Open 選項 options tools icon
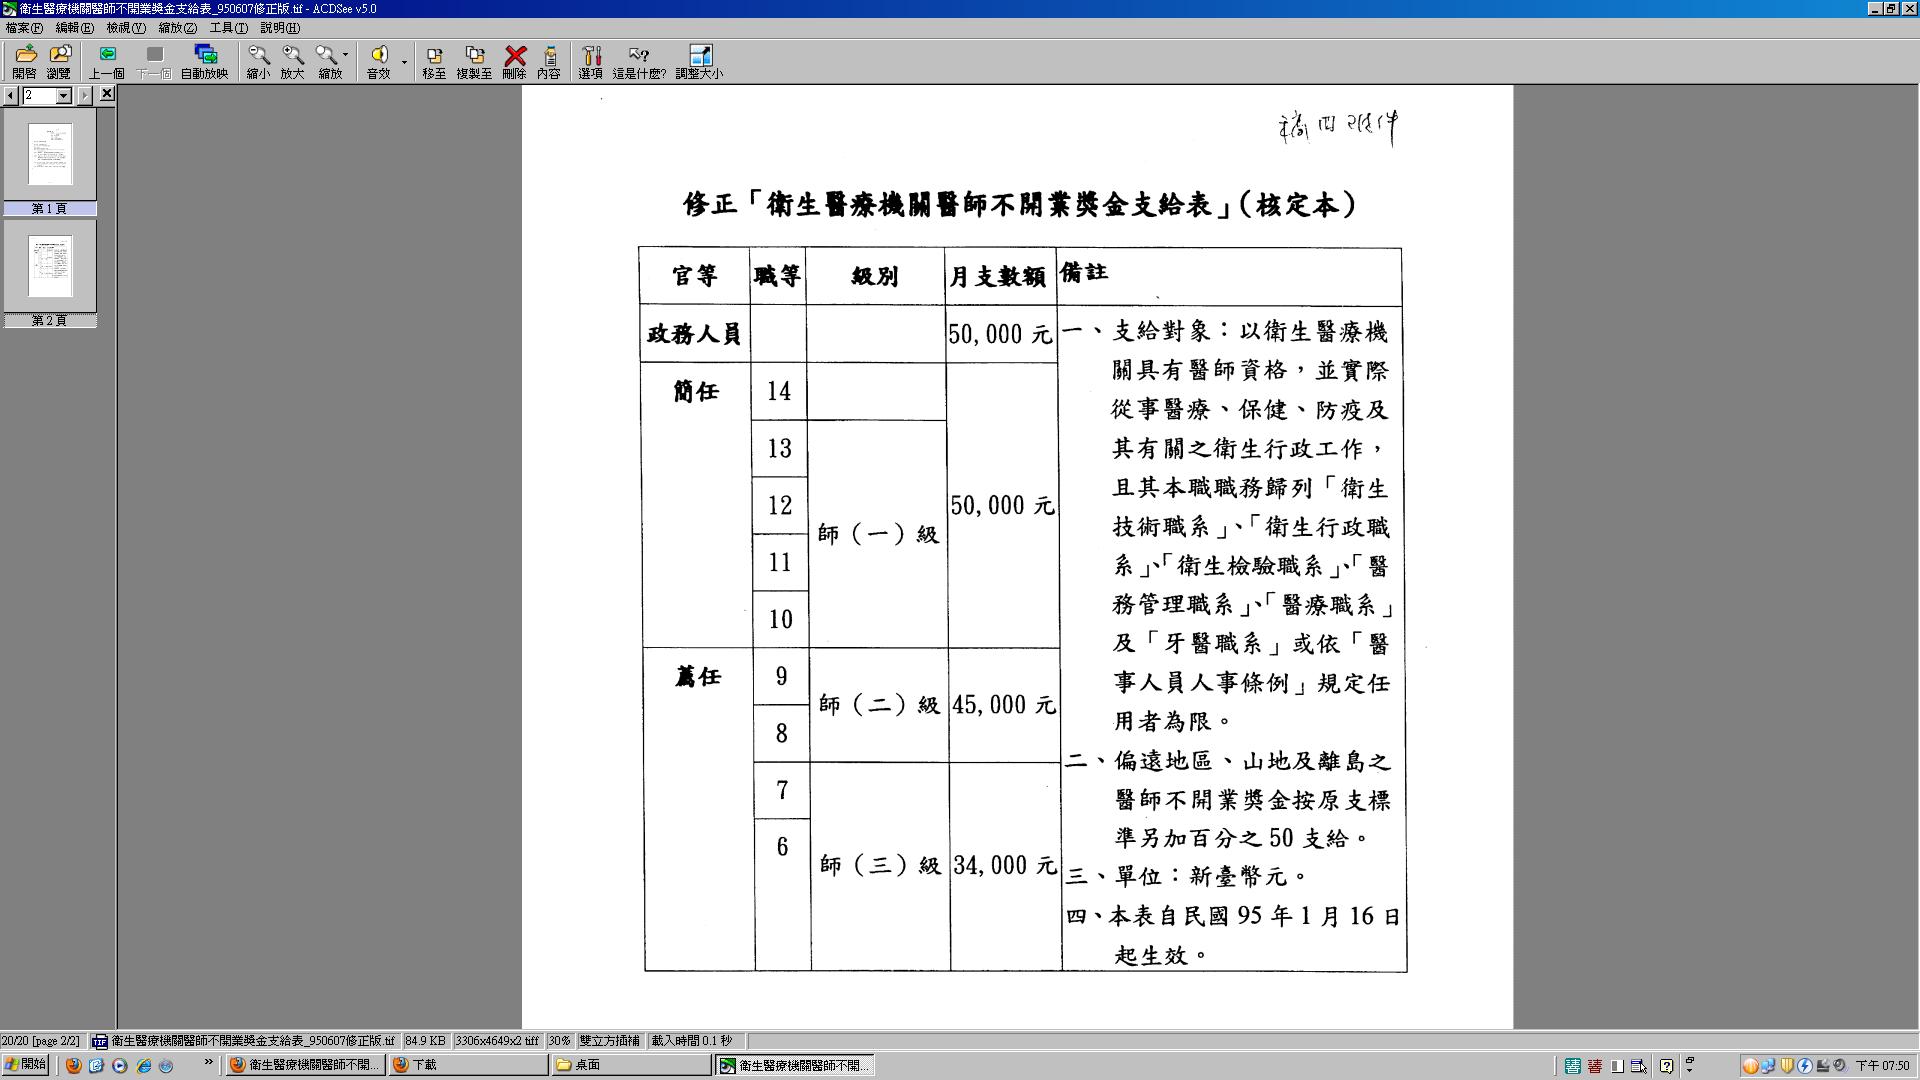Image resolution: width=1920 pixels, height=1080 pixels. coord(591,61)
